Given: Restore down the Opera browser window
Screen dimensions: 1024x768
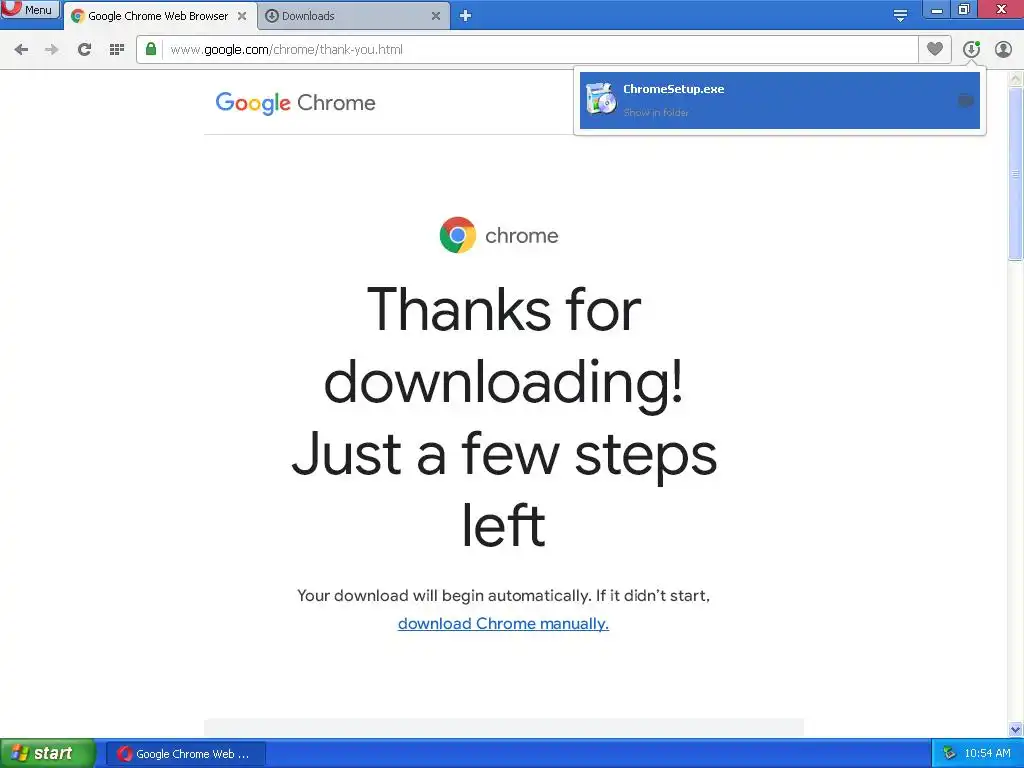Looking at the screenshot, I should click(963, 9).
